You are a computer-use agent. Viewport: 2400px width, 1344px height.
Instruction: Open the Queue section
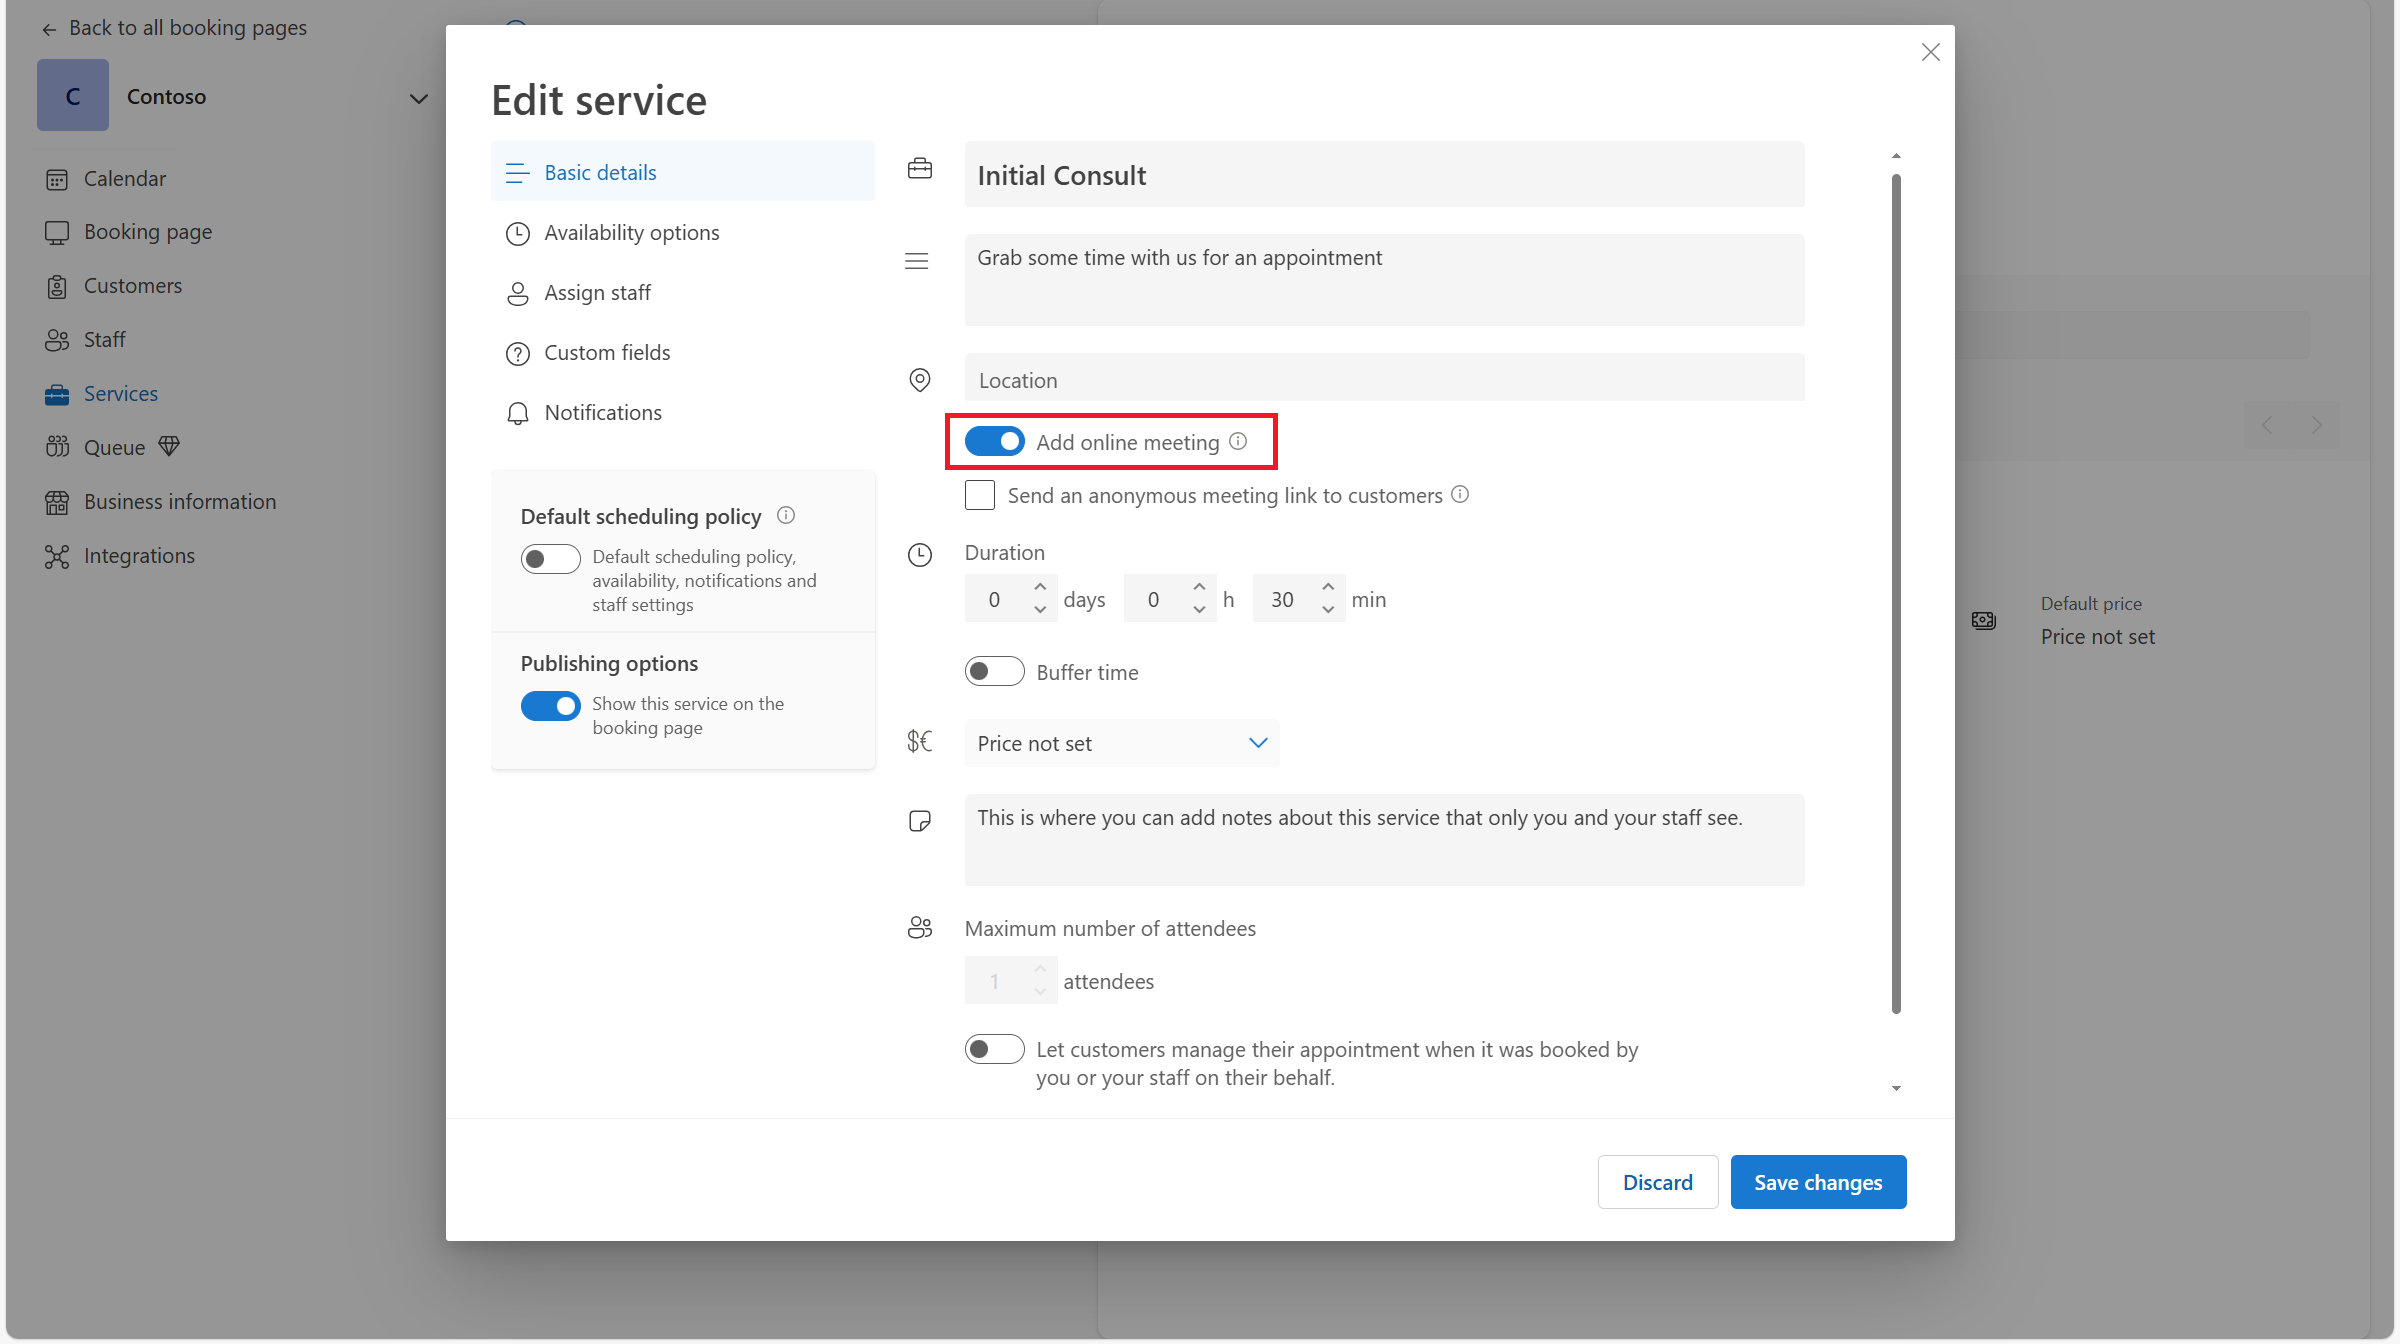tap(114, 447)
